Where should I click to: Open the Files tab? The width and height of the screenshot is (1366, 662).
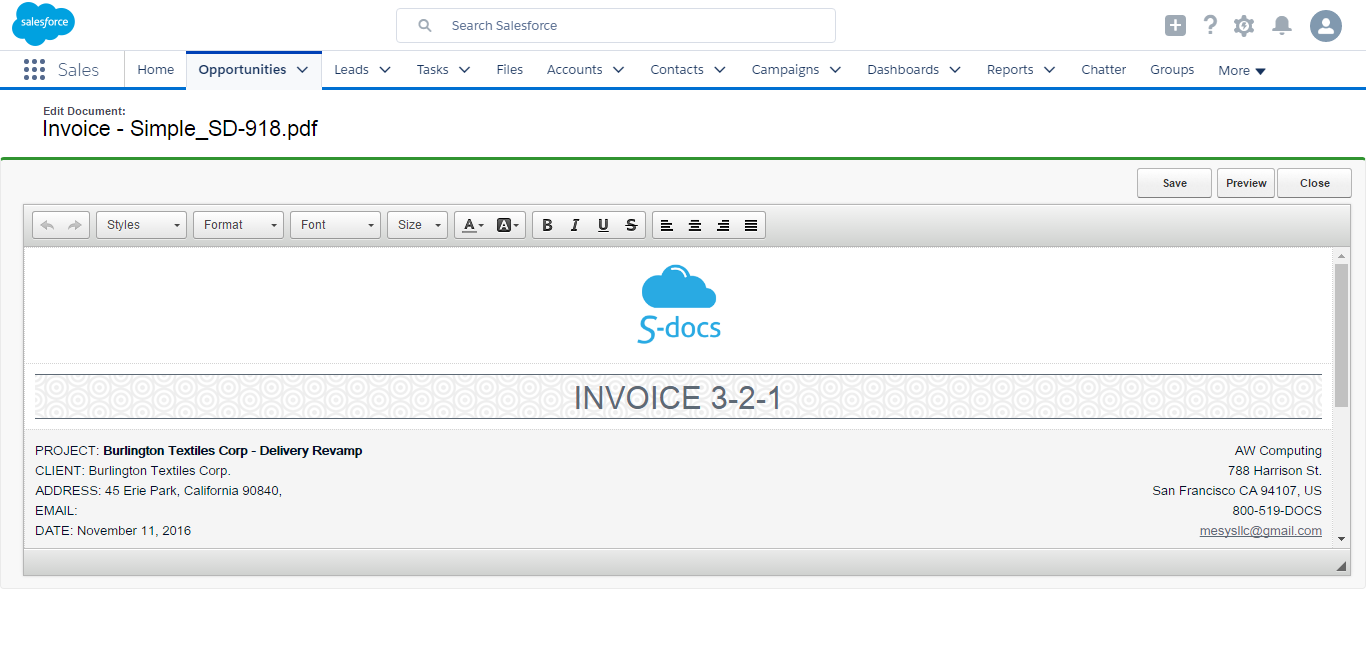click(510, 70)
